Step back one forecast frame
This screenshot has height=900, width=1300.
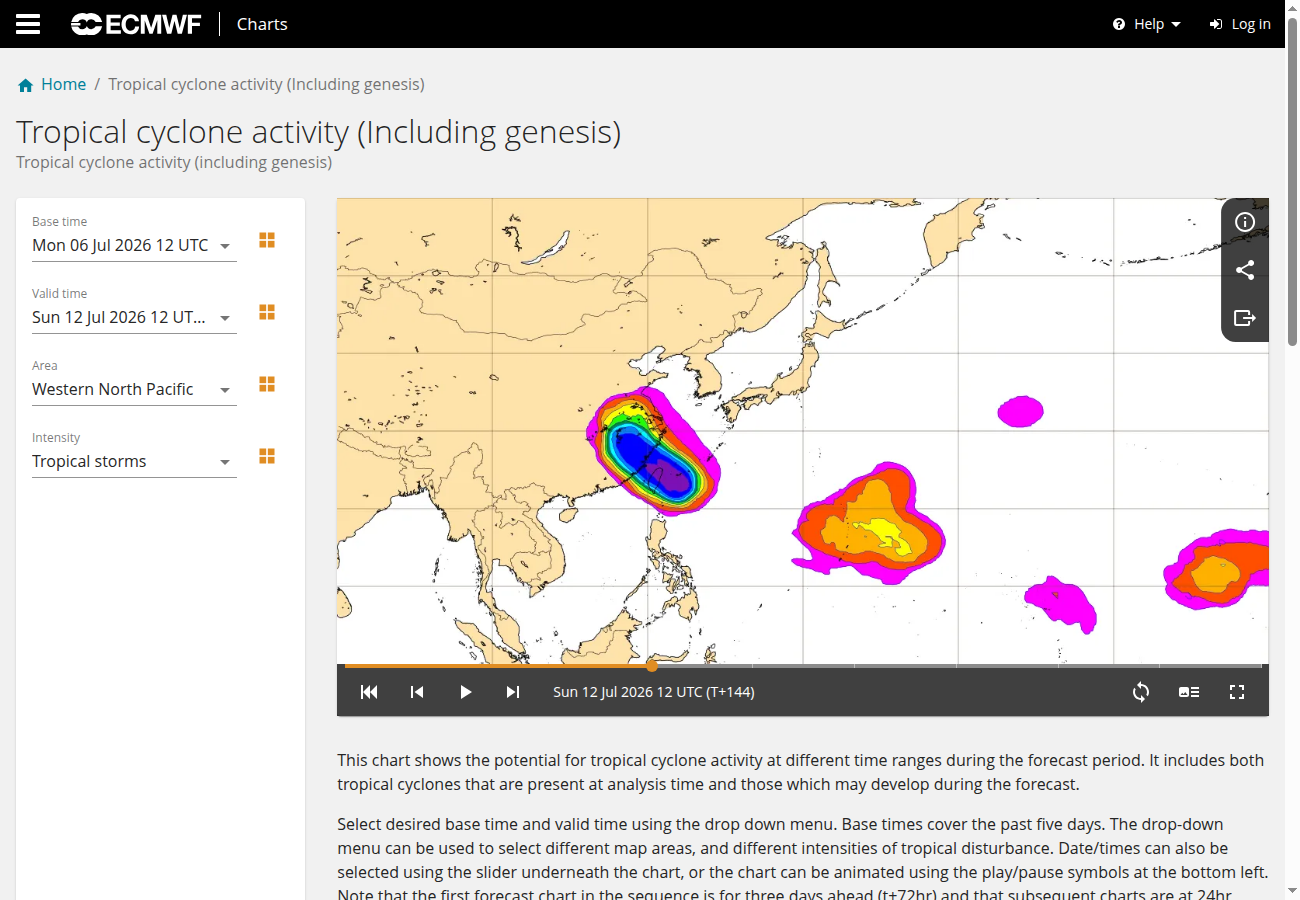(417, 692)
